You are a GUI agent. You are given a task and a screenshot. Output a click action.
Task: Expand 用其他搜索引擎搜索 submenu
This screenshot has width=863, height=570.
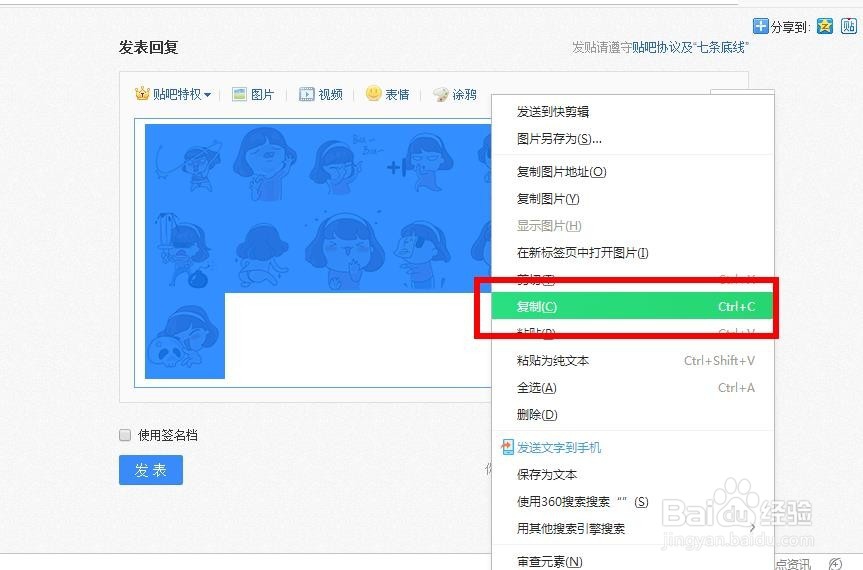(x=633, y=528)
